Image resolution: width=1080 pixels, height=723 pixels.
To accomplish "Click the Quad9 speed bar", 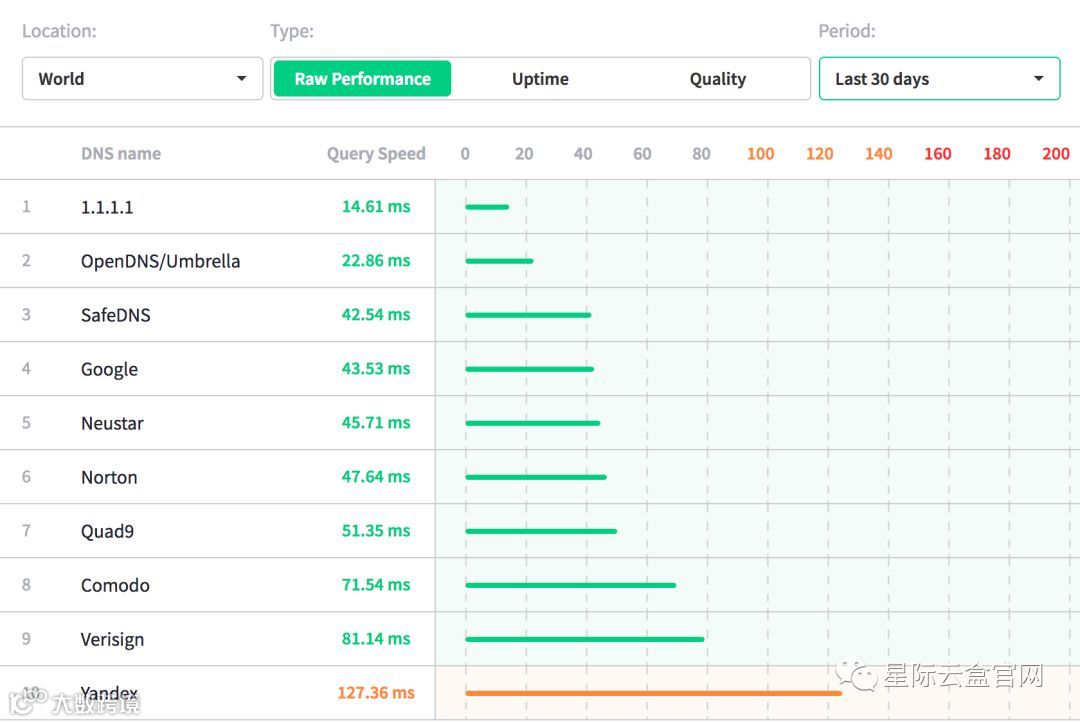I will click(x=541, y=532).
